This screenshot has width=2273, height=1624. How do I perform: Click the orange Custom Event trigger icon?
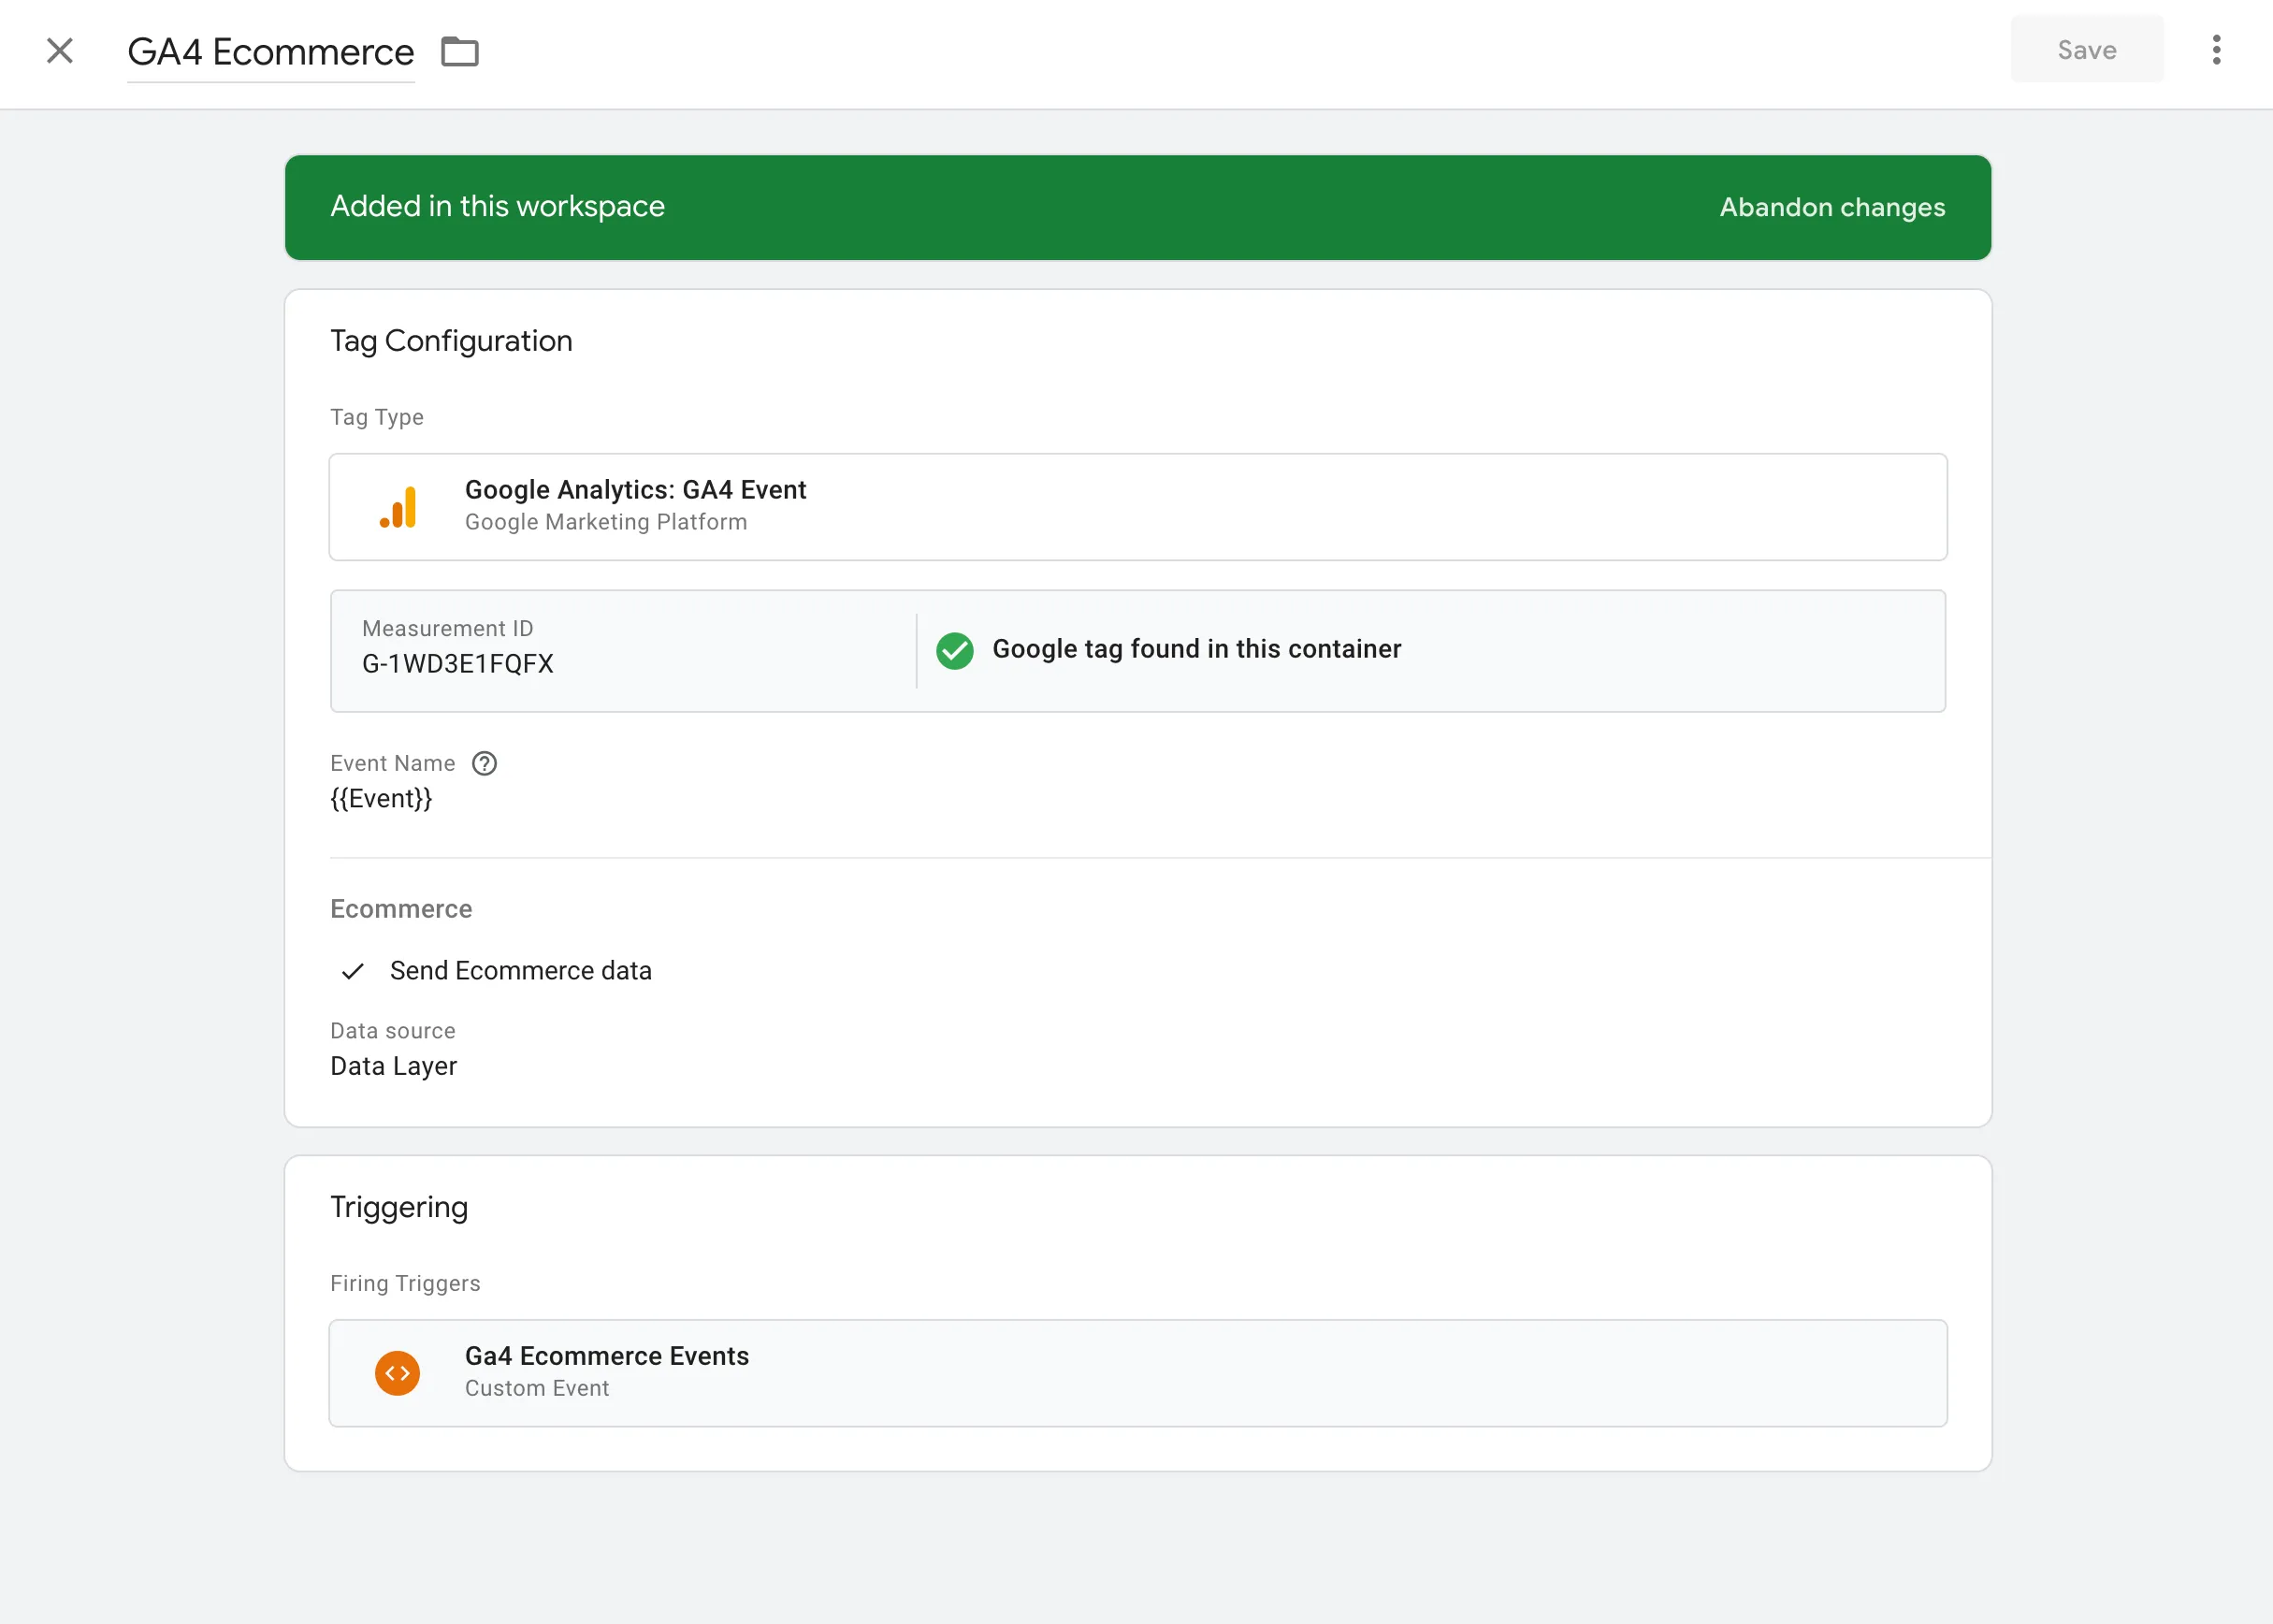pos(398,1373)
